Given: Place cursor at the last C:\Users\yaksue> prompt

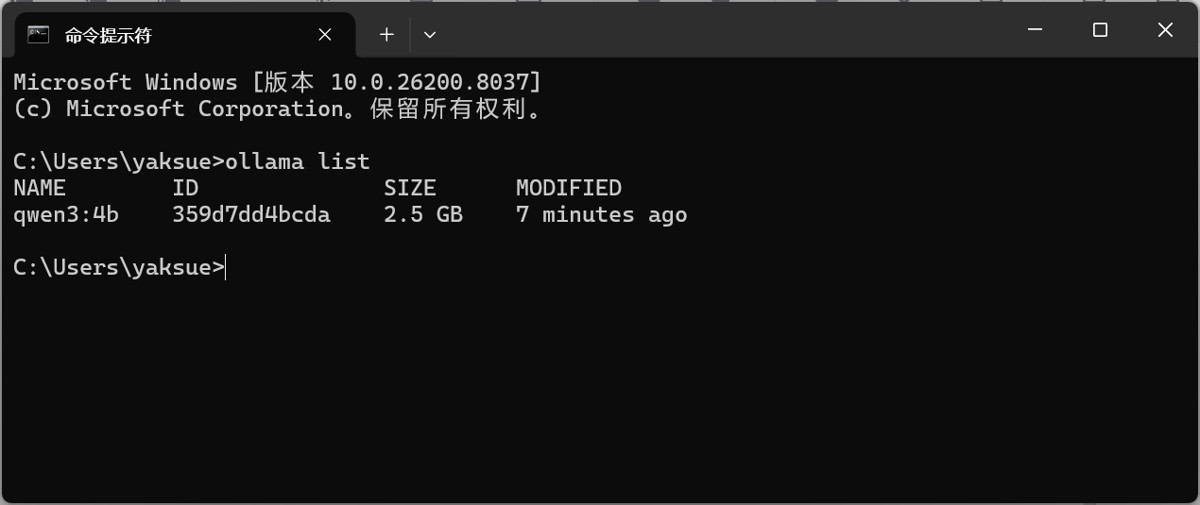Looking at the screenshot, I should (226, 267).
